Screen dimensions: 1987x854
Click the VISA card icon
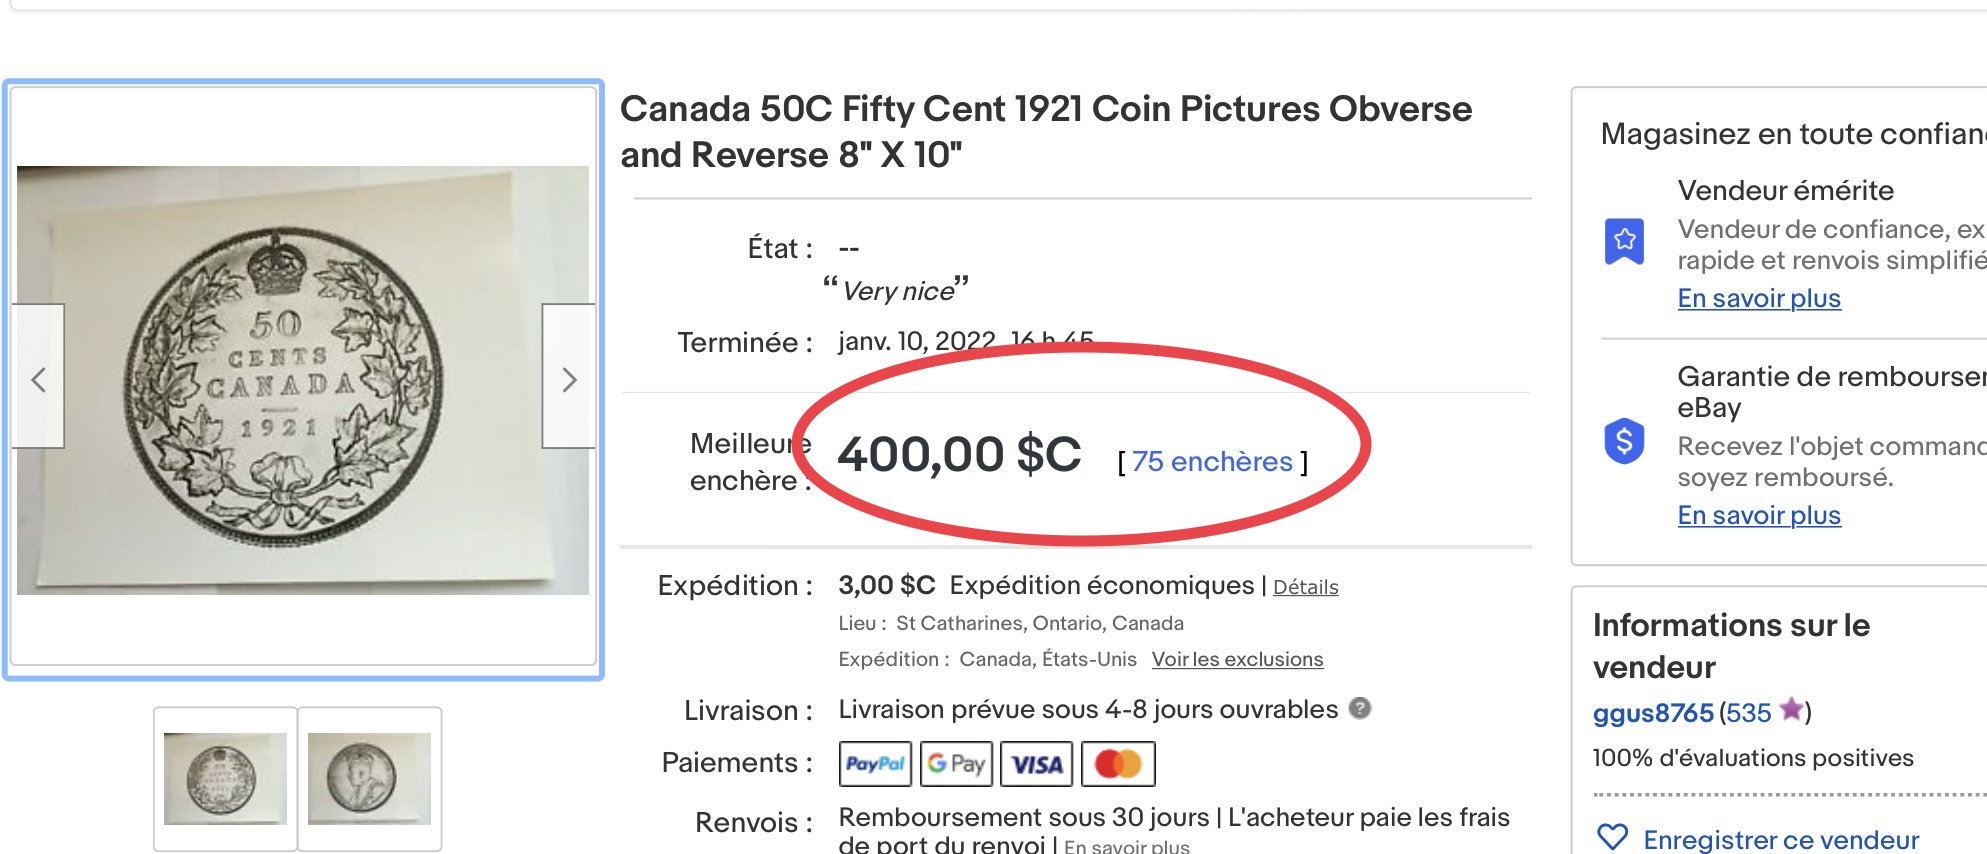[1037, 764]
